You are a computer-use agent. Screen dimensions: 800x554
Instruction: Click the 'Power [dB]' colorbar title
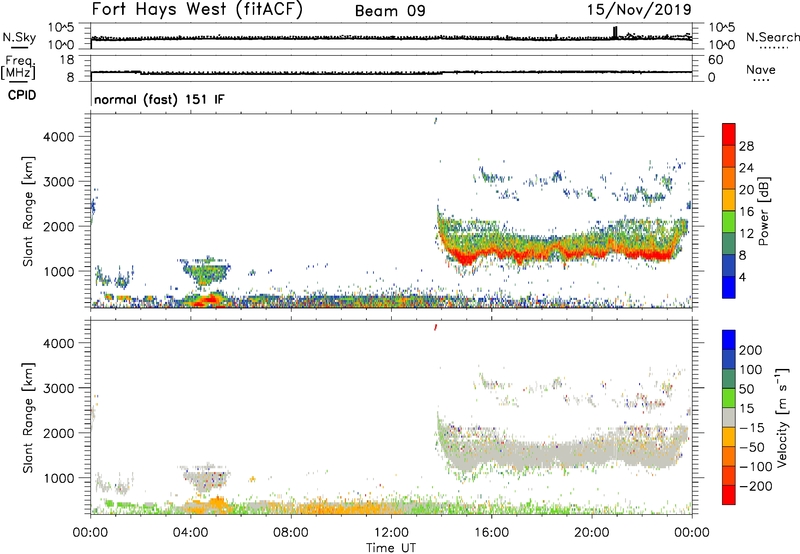[x=764, y=211]
